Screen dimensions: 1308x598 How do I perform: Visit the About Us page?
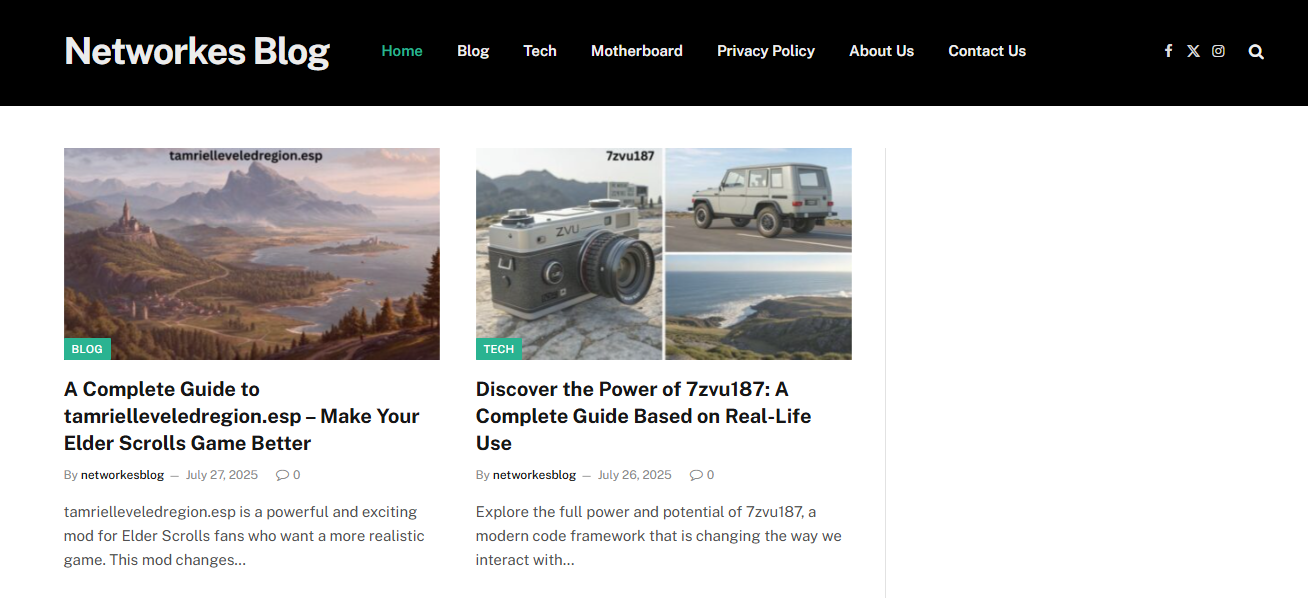click(x=881, y=51)
